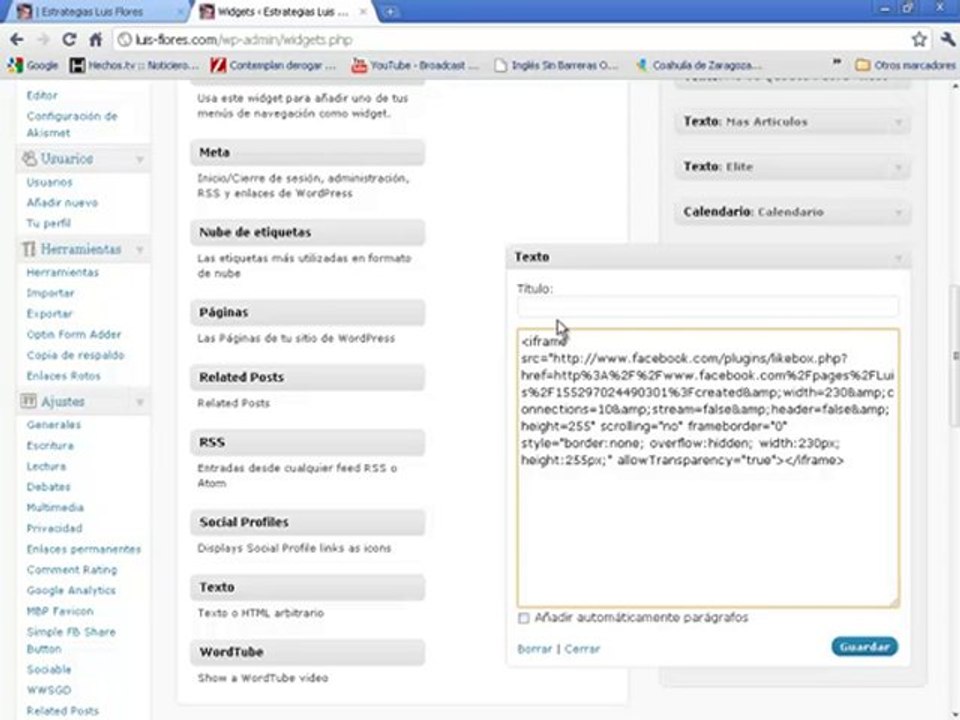Screen dimensions: 960x720
Task: Select the available Related Posts widget
Action: point(307,378)
